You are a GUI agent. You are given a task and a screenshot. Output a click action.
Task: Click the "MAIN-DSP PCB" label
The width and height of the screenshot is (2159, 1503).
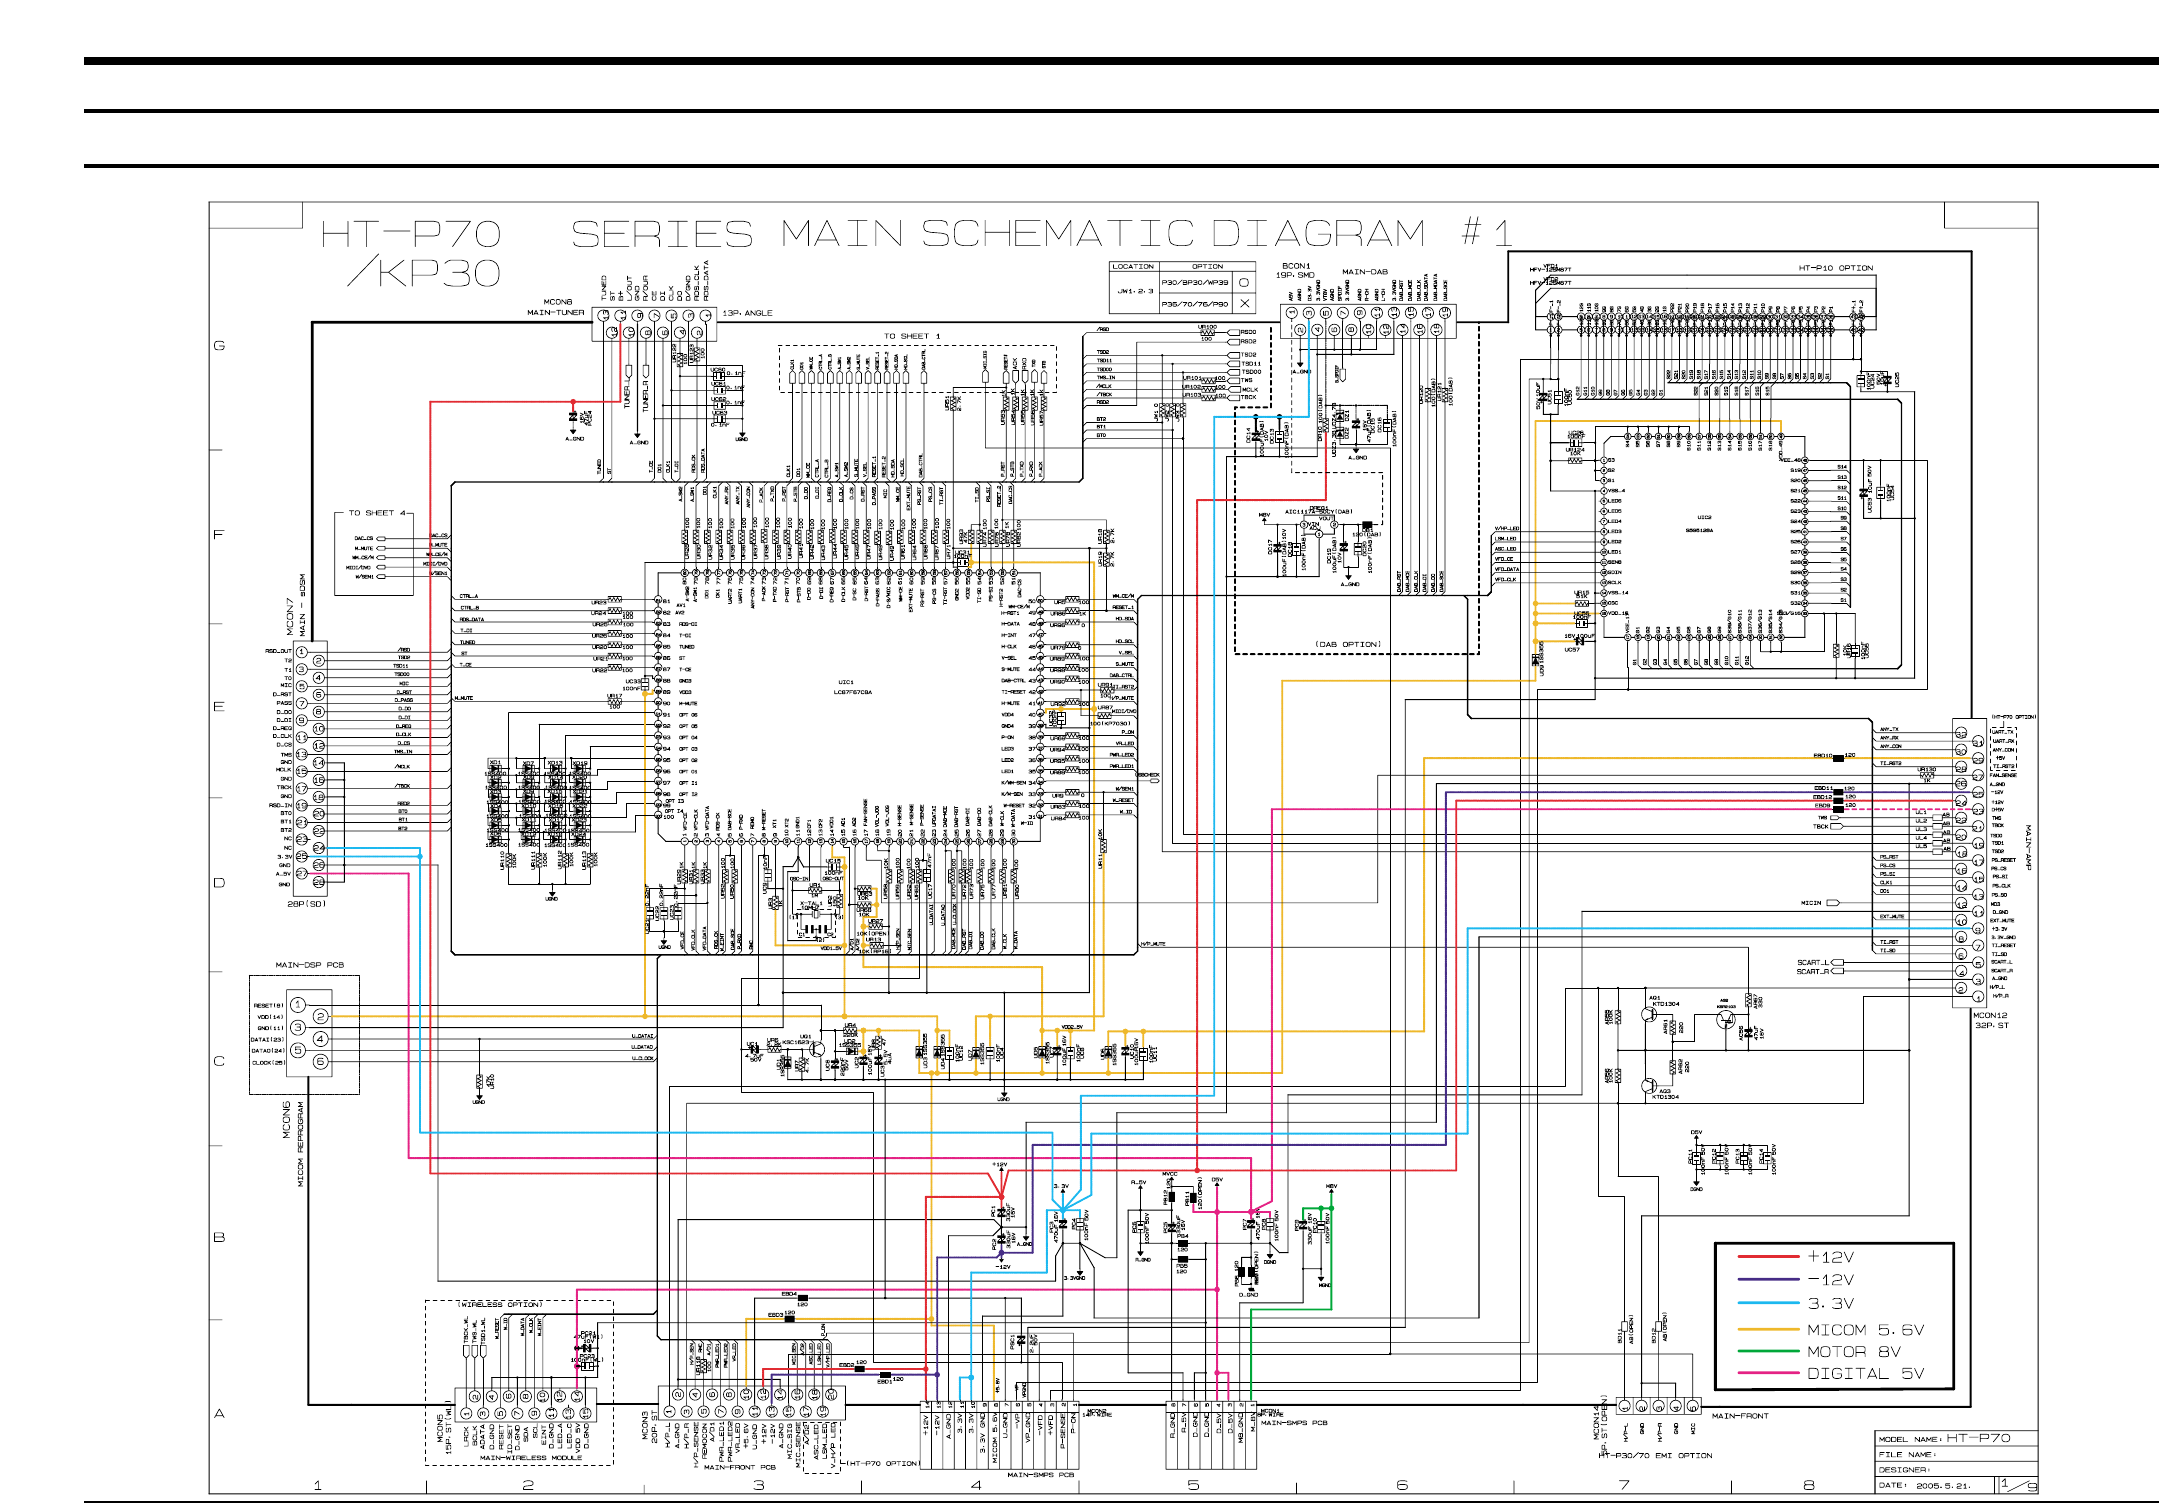coord(309,965)
